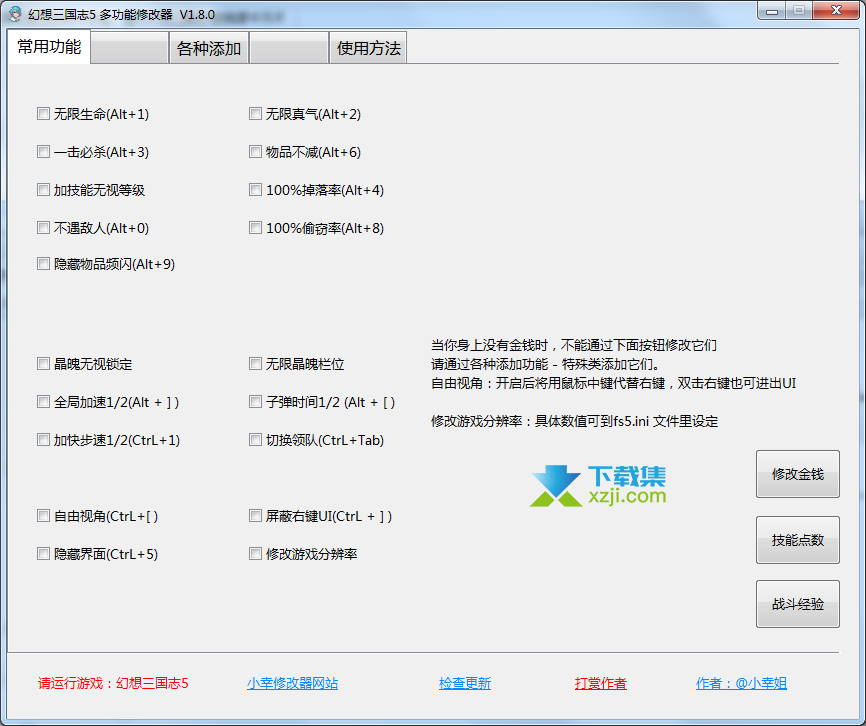Viewport: 866px width, 726px height.
Task: Open the blank tab after 常用功能
Action: 130,48
